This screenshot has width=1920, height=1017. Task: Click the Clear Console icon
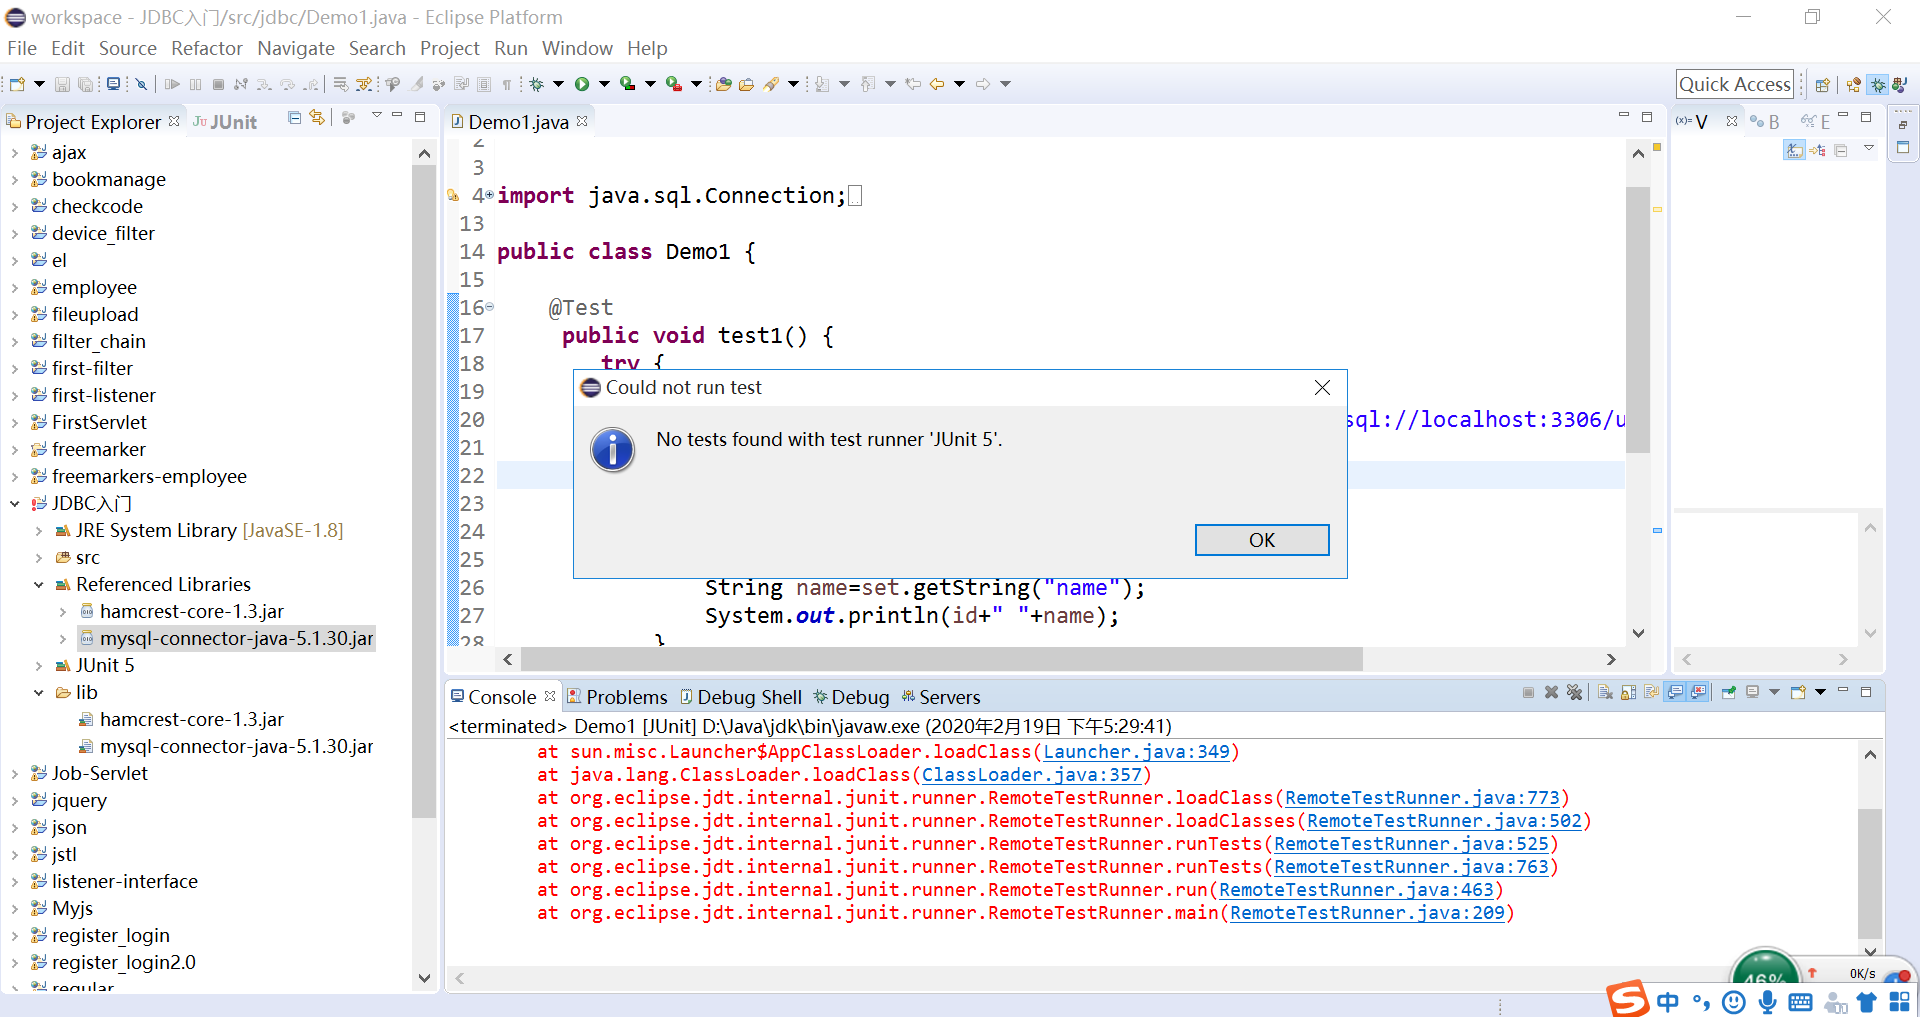(1605, 692)
